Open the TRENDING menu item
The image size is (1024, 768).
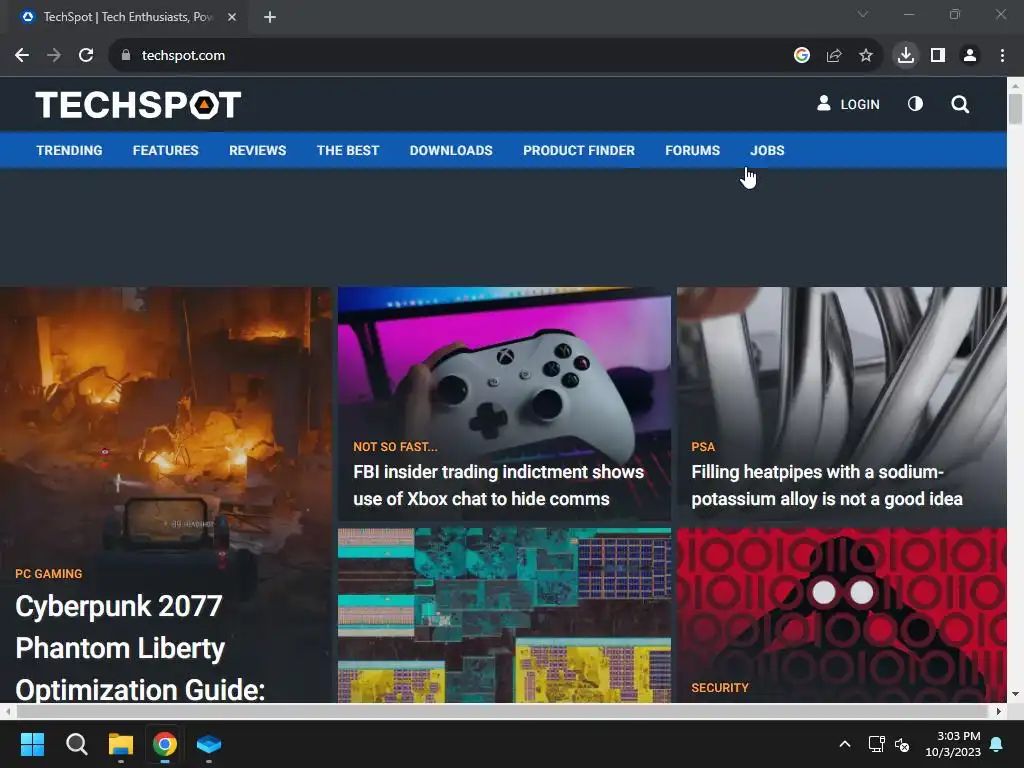coord(69,150)
